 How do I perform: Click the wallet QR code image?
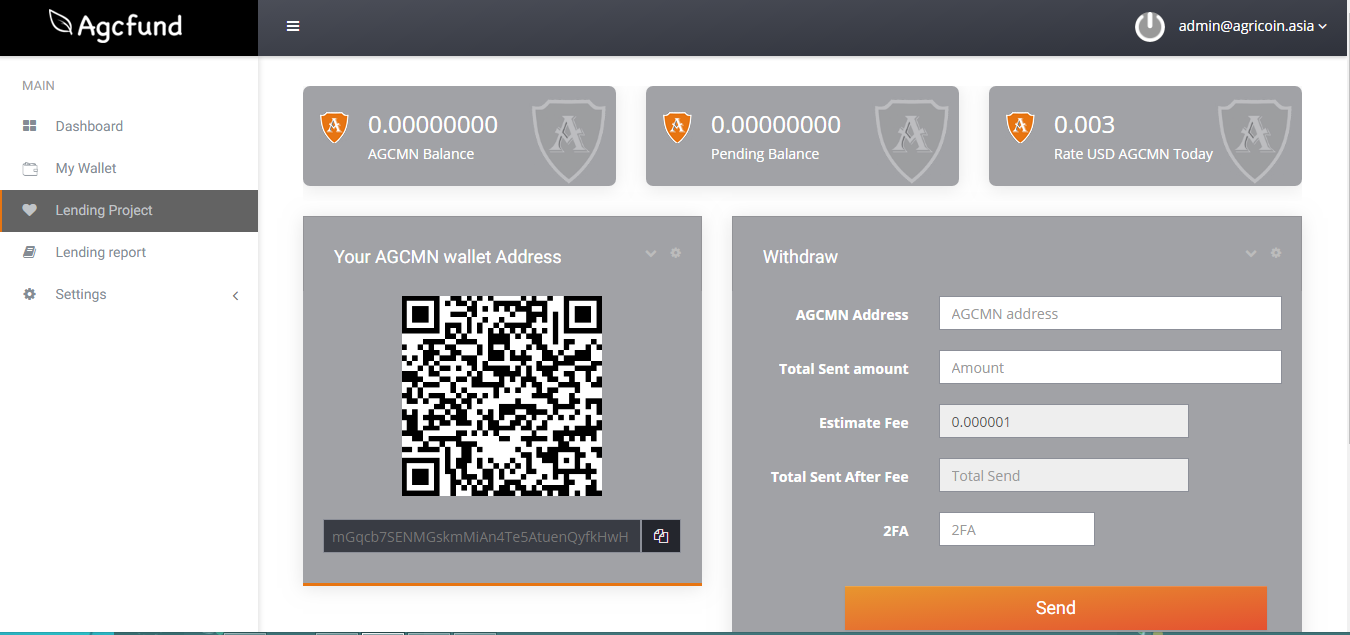click(502, 396)
